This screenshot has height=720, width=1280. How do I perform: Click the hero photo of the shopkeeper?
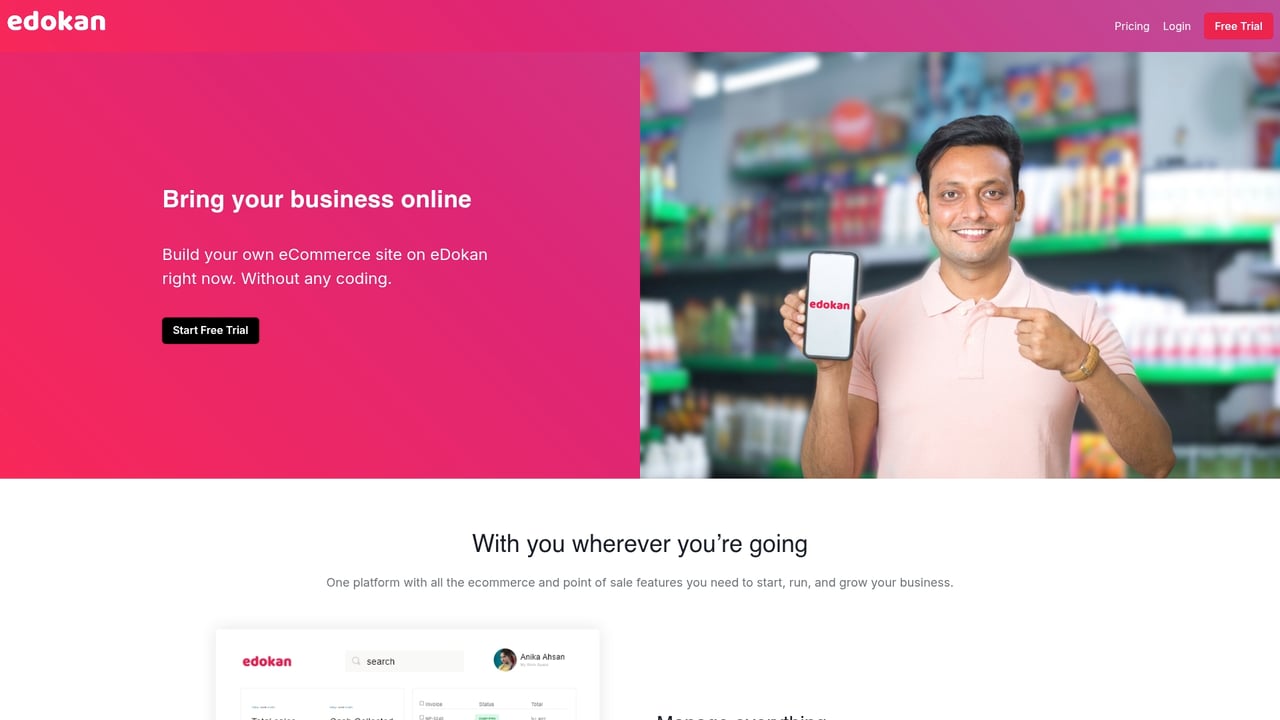960,265
